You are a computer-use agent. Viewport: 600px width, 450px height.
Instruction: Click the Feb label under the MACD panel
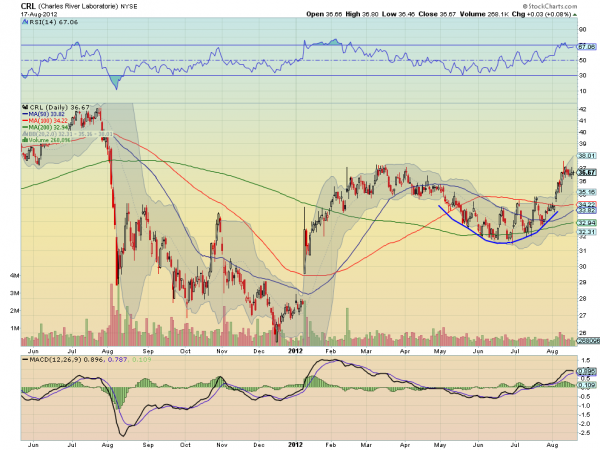pyautogui.click(x=331, y=445)
